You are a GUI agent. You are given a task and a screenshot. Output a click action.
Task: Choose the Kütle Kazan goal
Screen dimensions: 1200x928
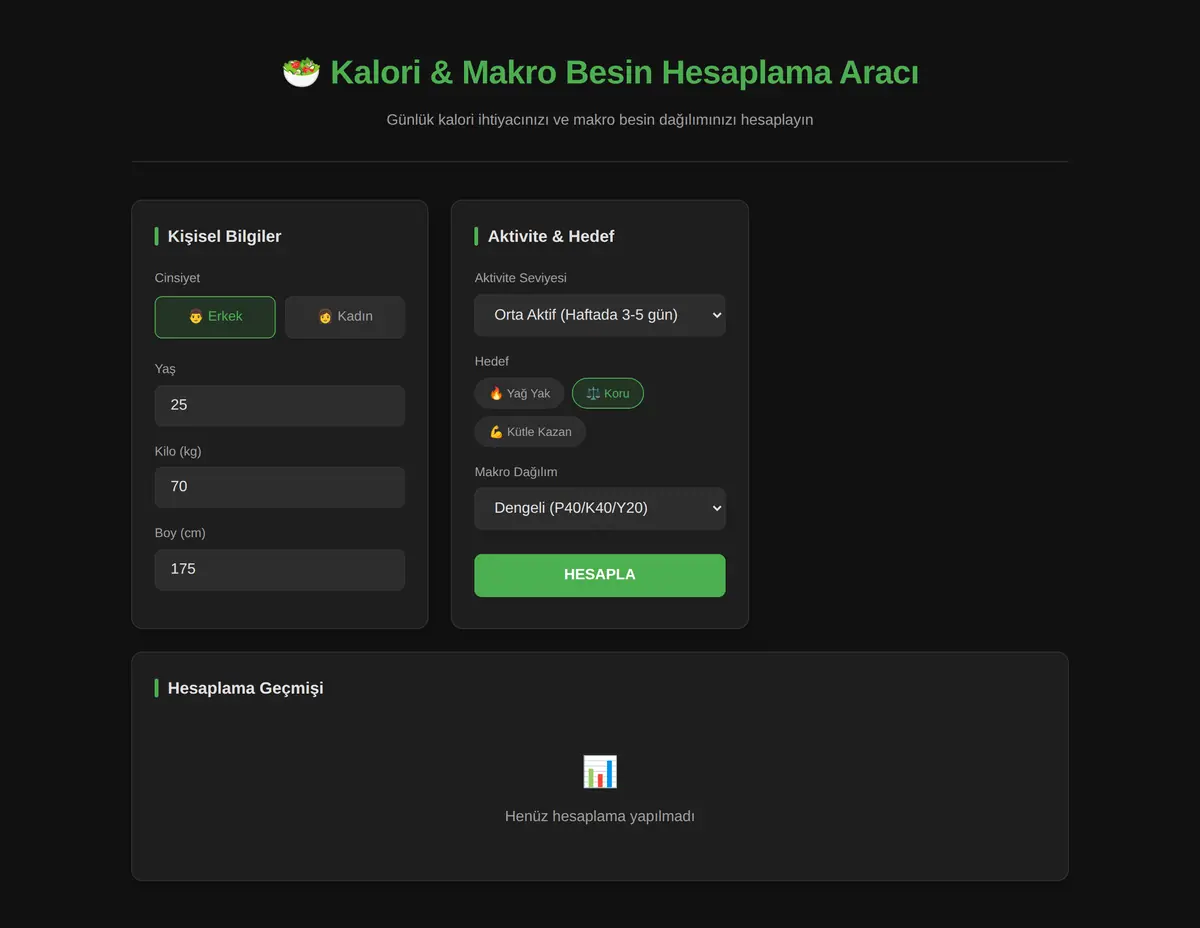(x=530, y=432)
